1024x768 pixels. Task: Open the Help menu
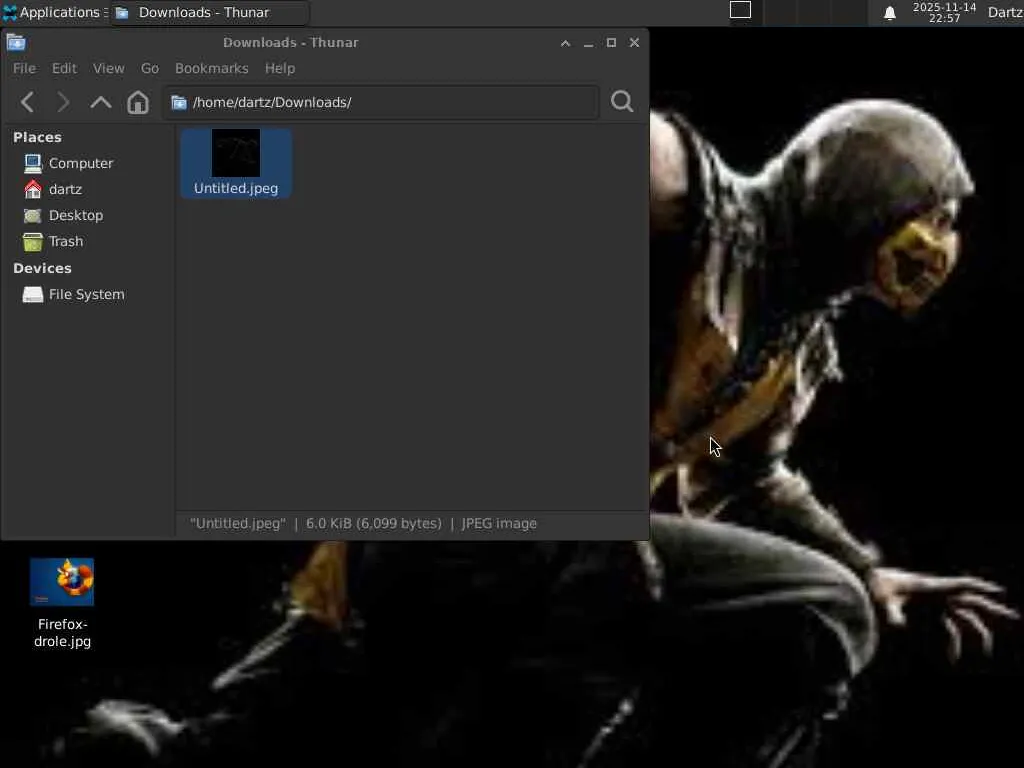point(280,69)
